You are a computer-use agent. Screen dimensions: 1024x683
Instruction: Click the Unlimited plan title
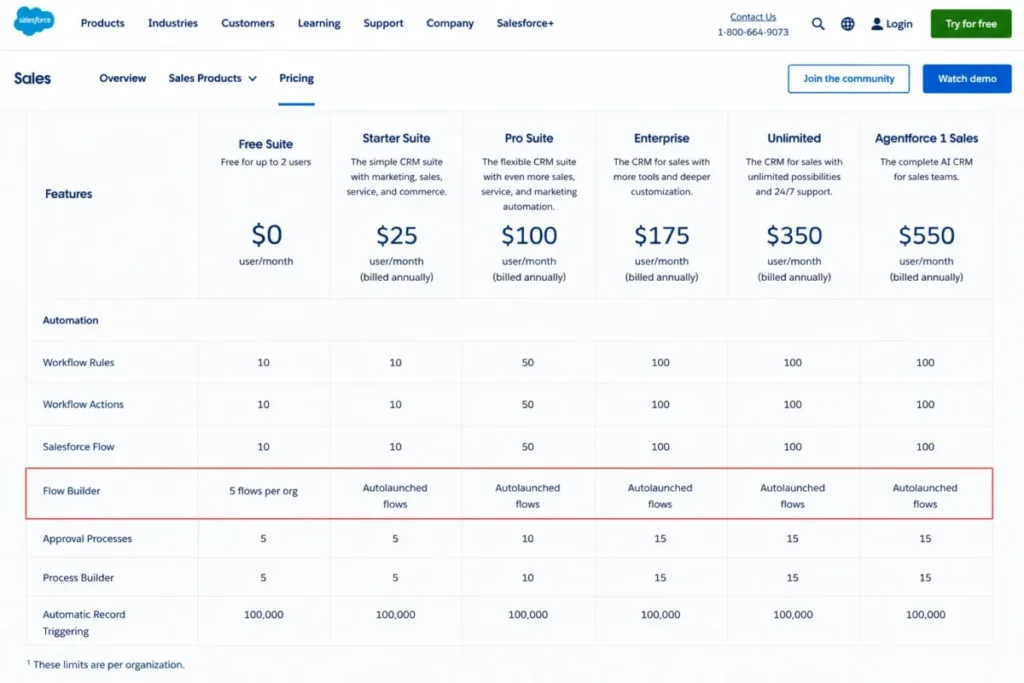793,138
